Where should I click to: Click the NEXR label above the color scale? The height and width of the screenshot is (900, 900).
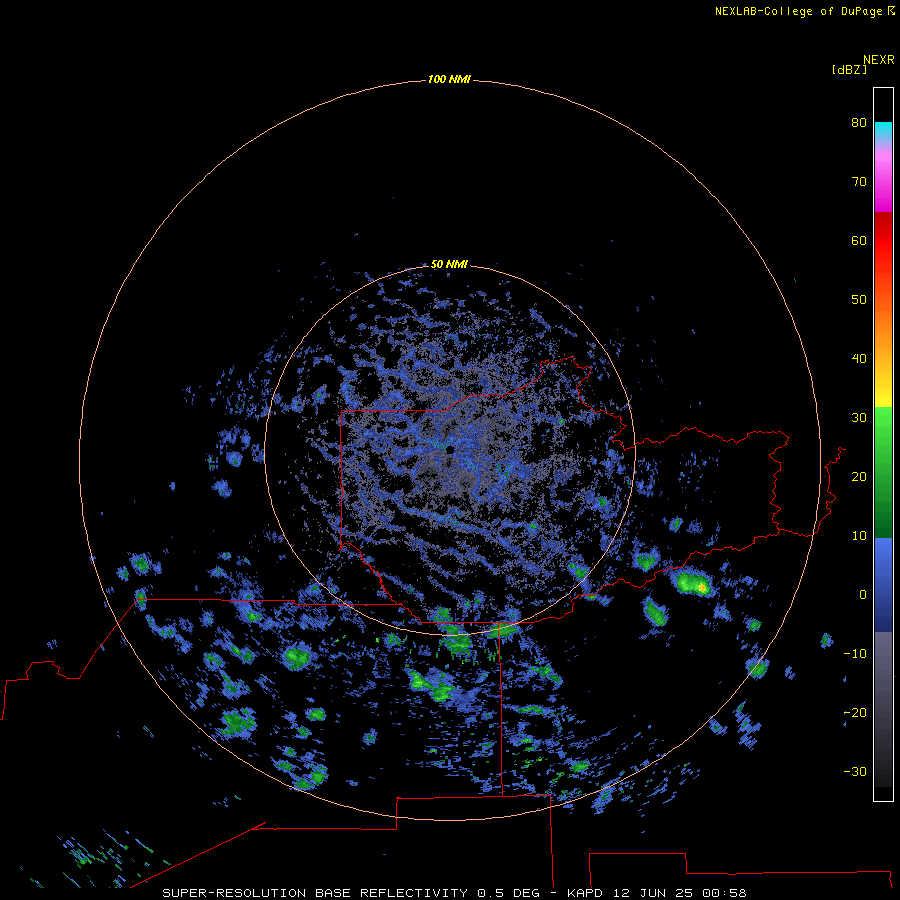click(879, 60)
